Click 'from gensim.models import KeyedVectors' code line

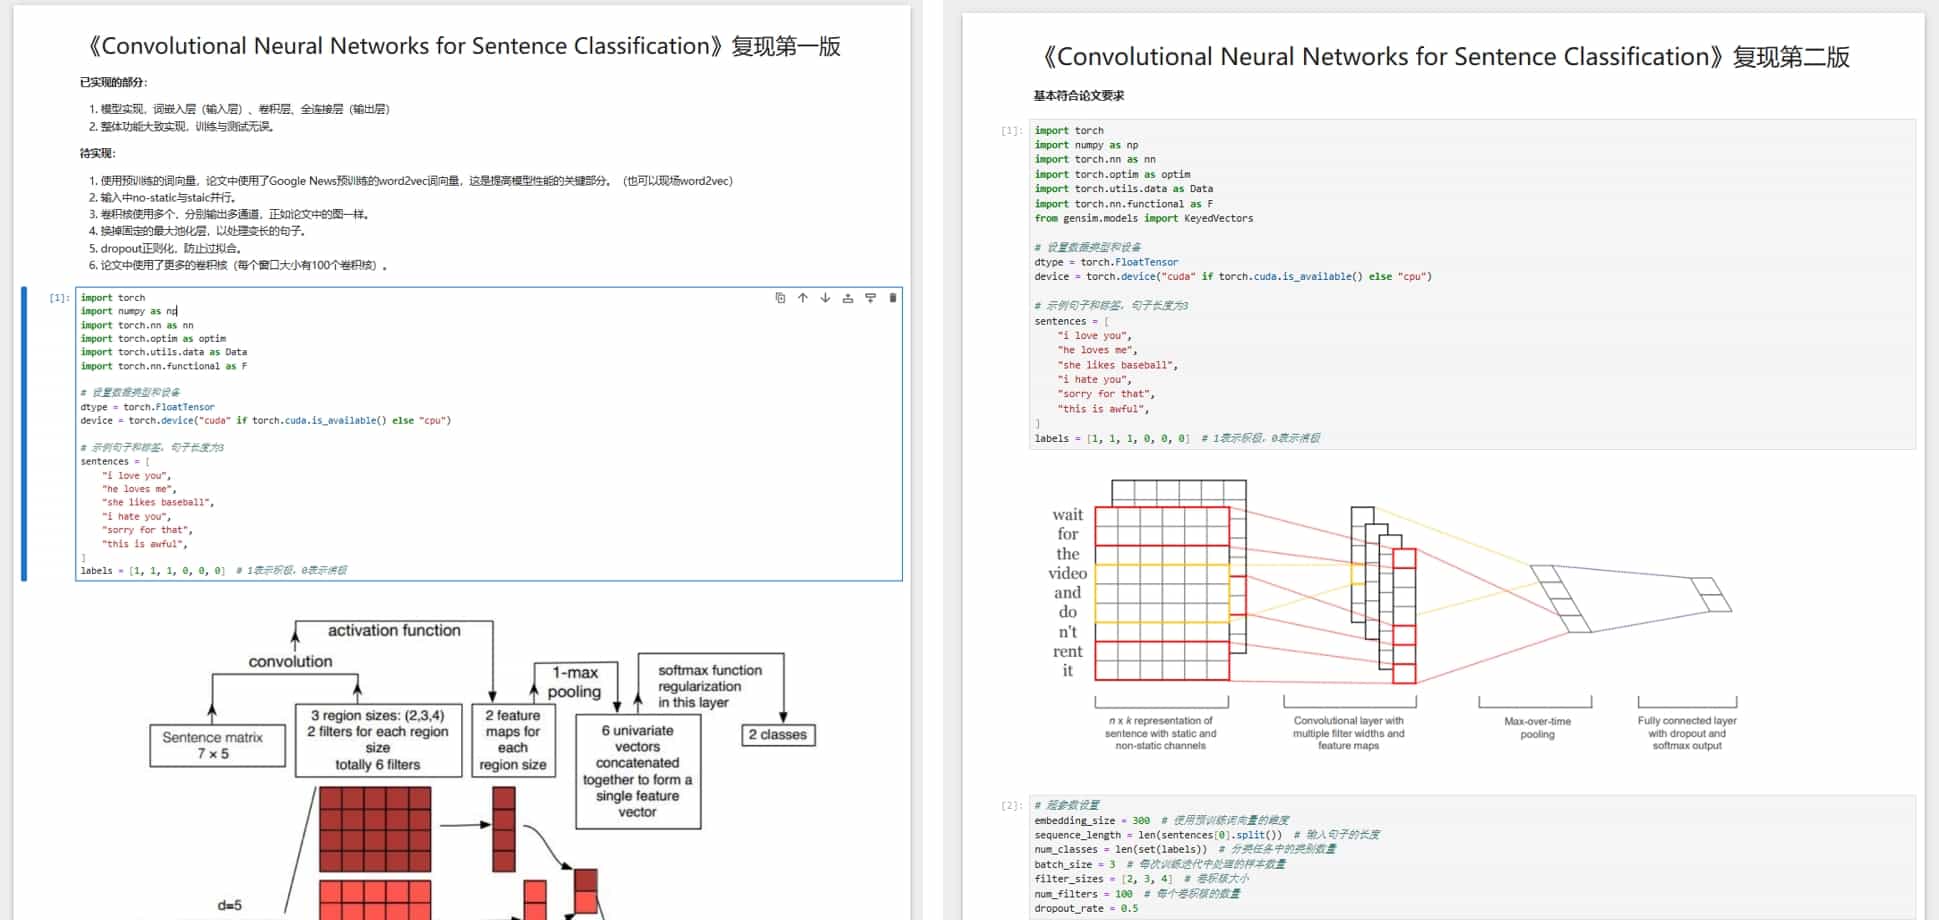click(x=1144, y=218)
